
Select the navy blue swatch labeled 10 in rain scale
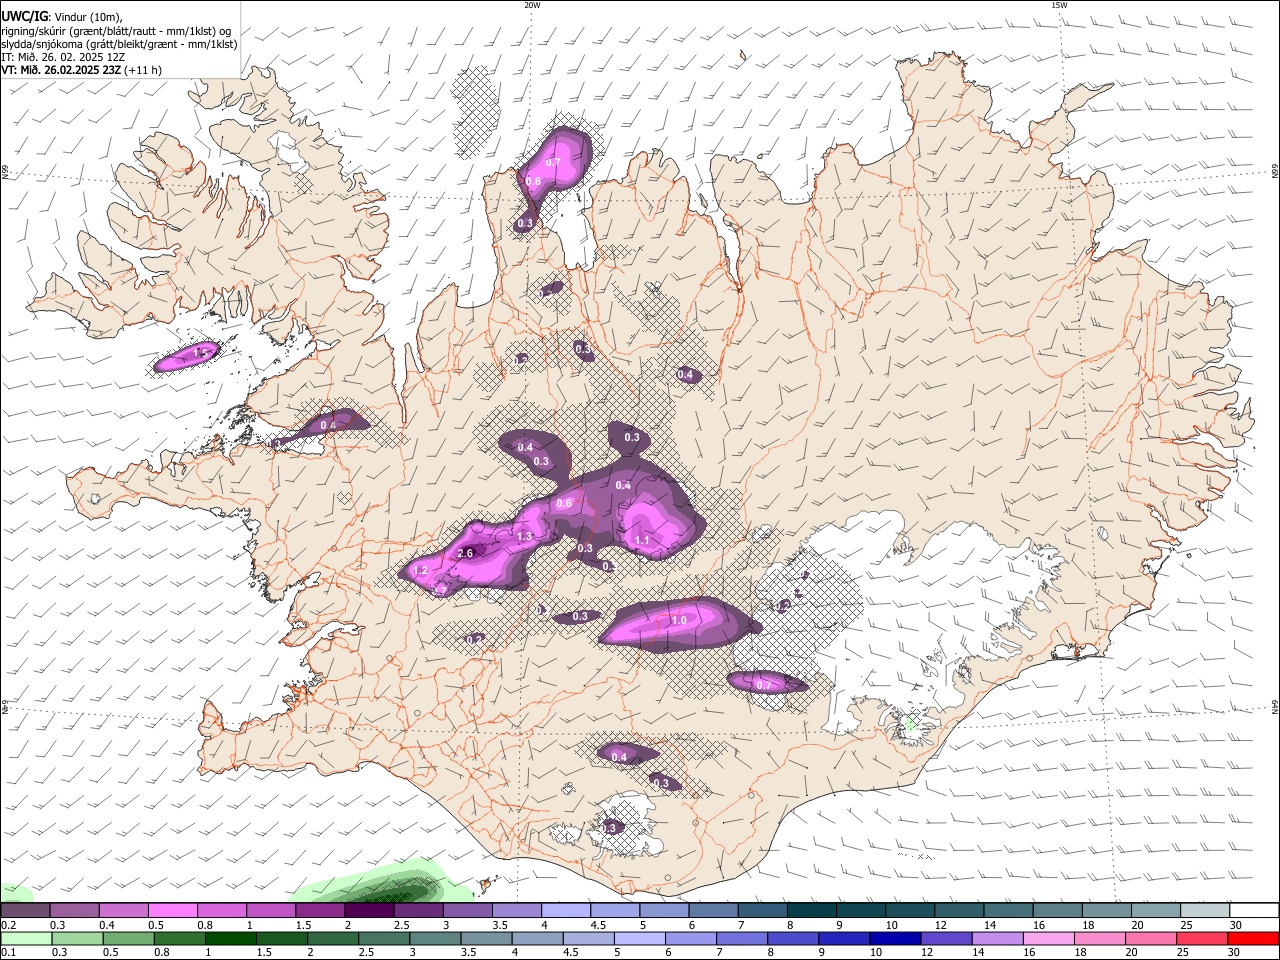[x=894, y=938]
